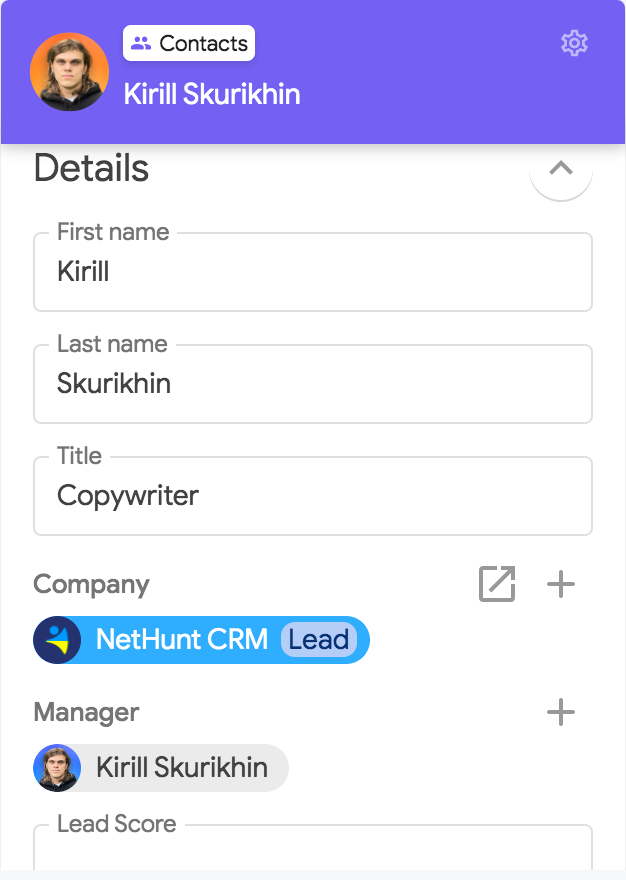Open the company record in a new window

click(497, 584)
